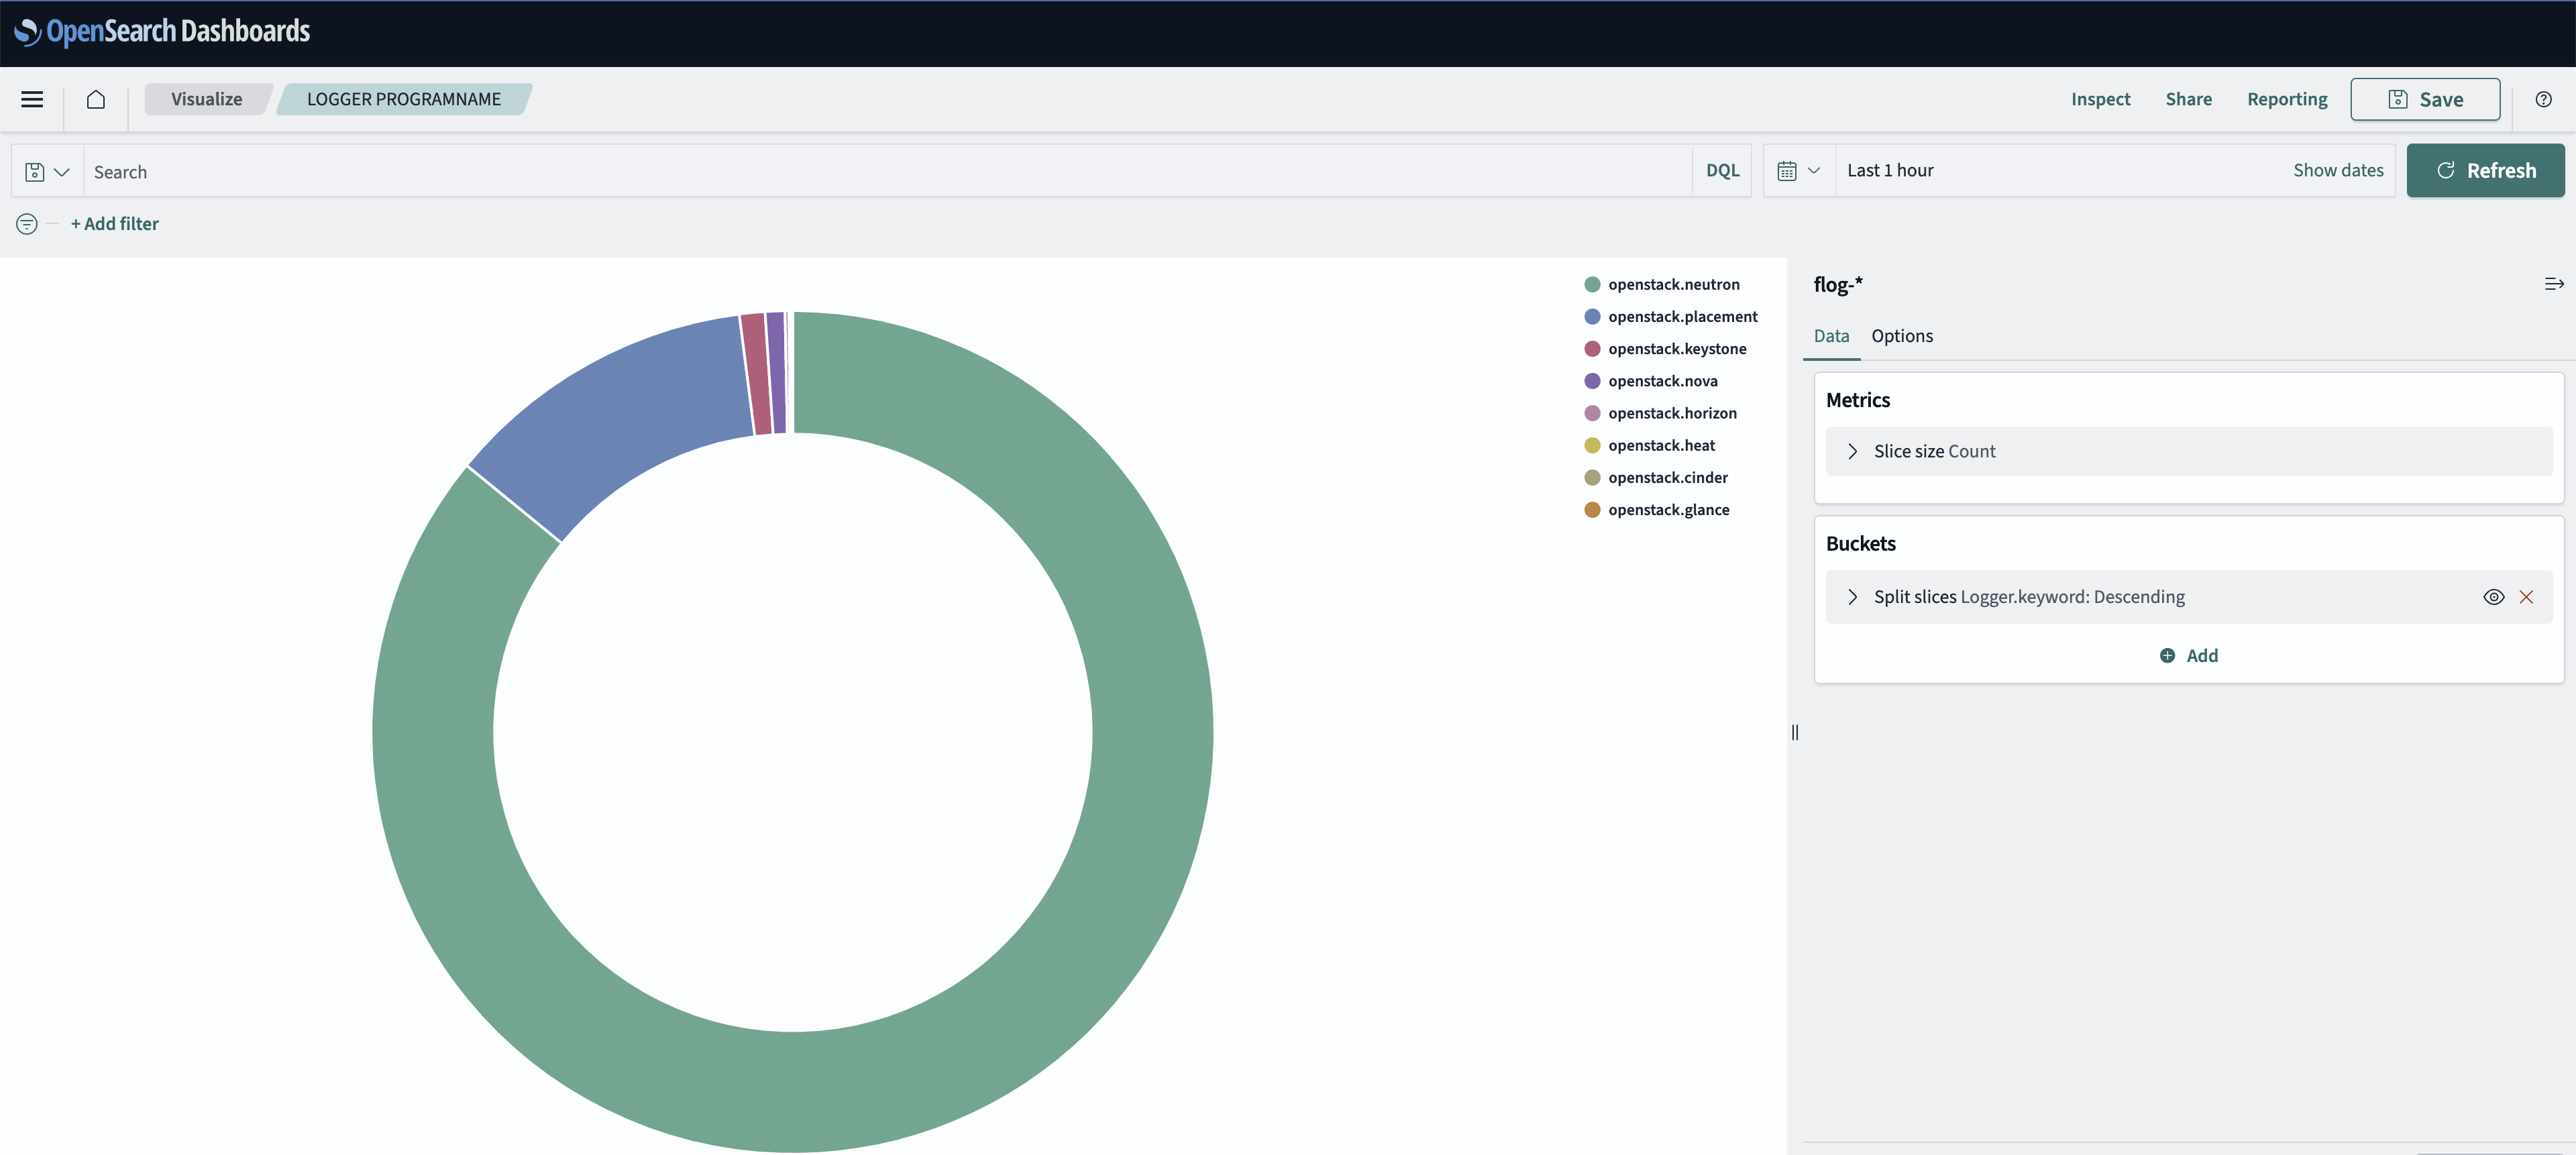This screenshot has width=2576, height=1155.
Task: Switch to the Options tab
Action: coord(1902,336)
